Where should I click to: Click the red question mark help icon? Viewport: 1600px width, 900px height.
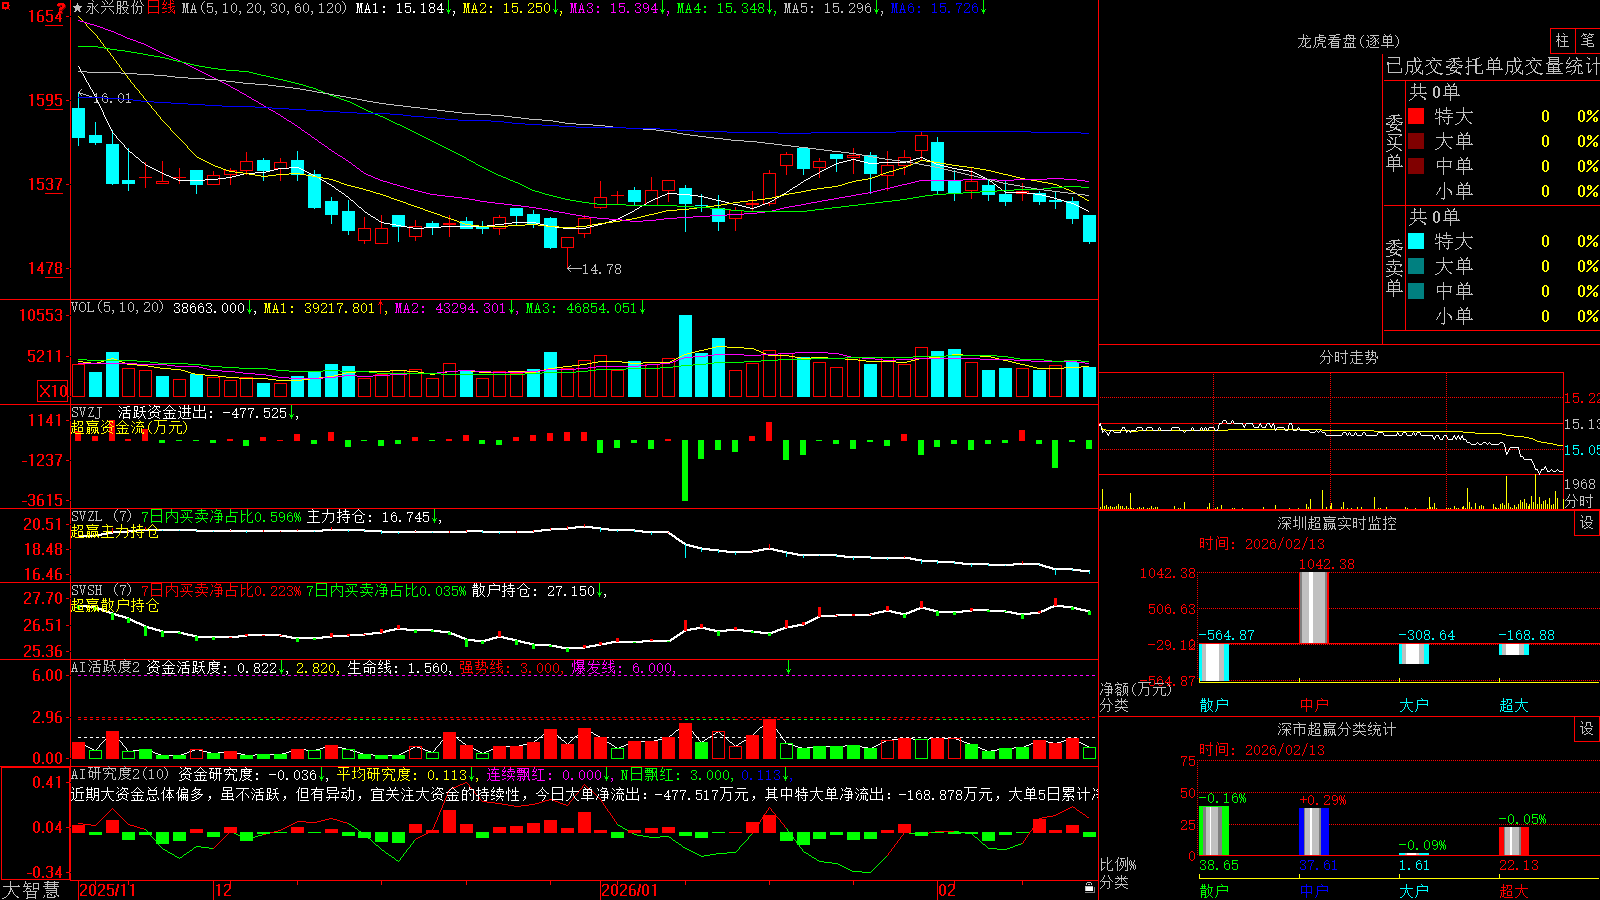[x=62, y=9]
